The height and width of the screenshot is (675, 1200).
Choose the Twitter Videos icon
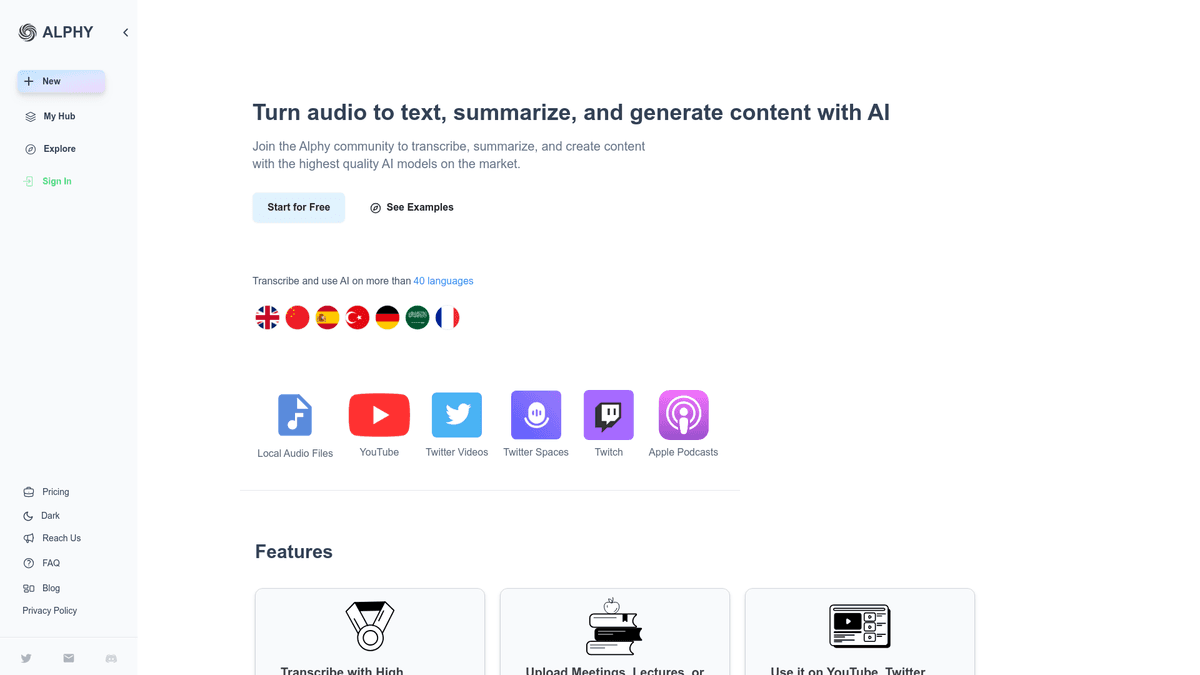point(457,415)
